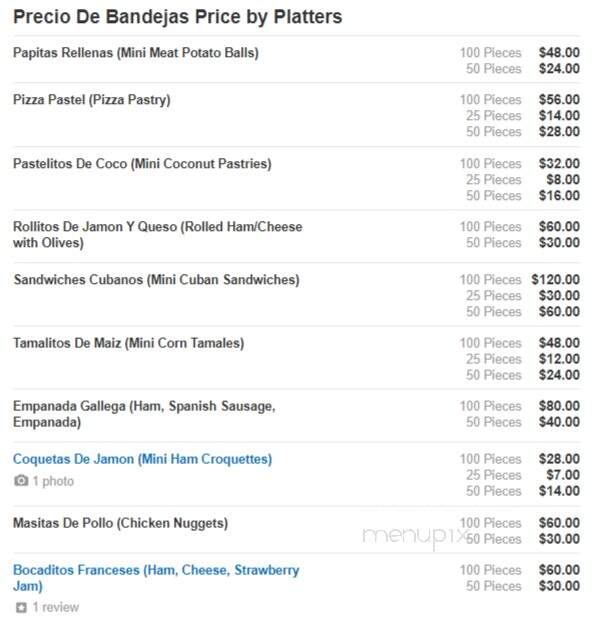Click the camera icon beside 1 photo
Screen dimensions: 595x618
pos(21,480)
